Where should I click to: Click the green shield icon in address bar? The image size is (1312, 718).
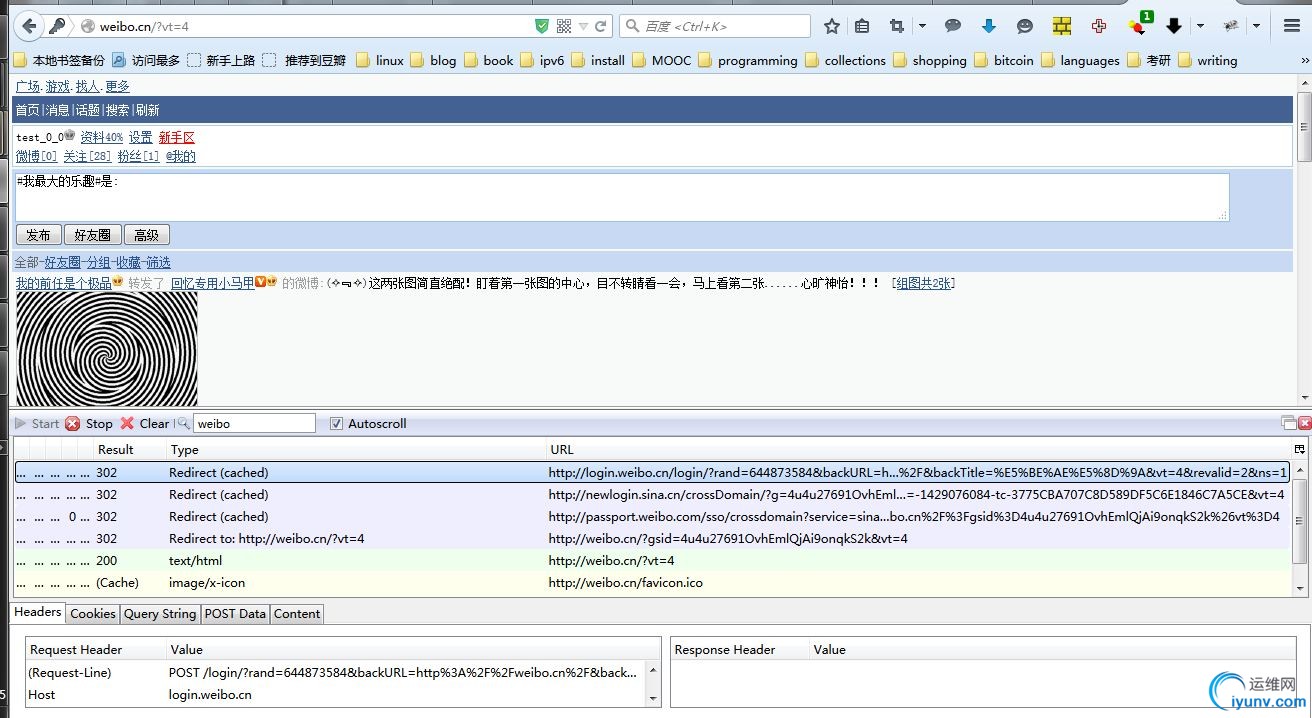coord(542,26)
